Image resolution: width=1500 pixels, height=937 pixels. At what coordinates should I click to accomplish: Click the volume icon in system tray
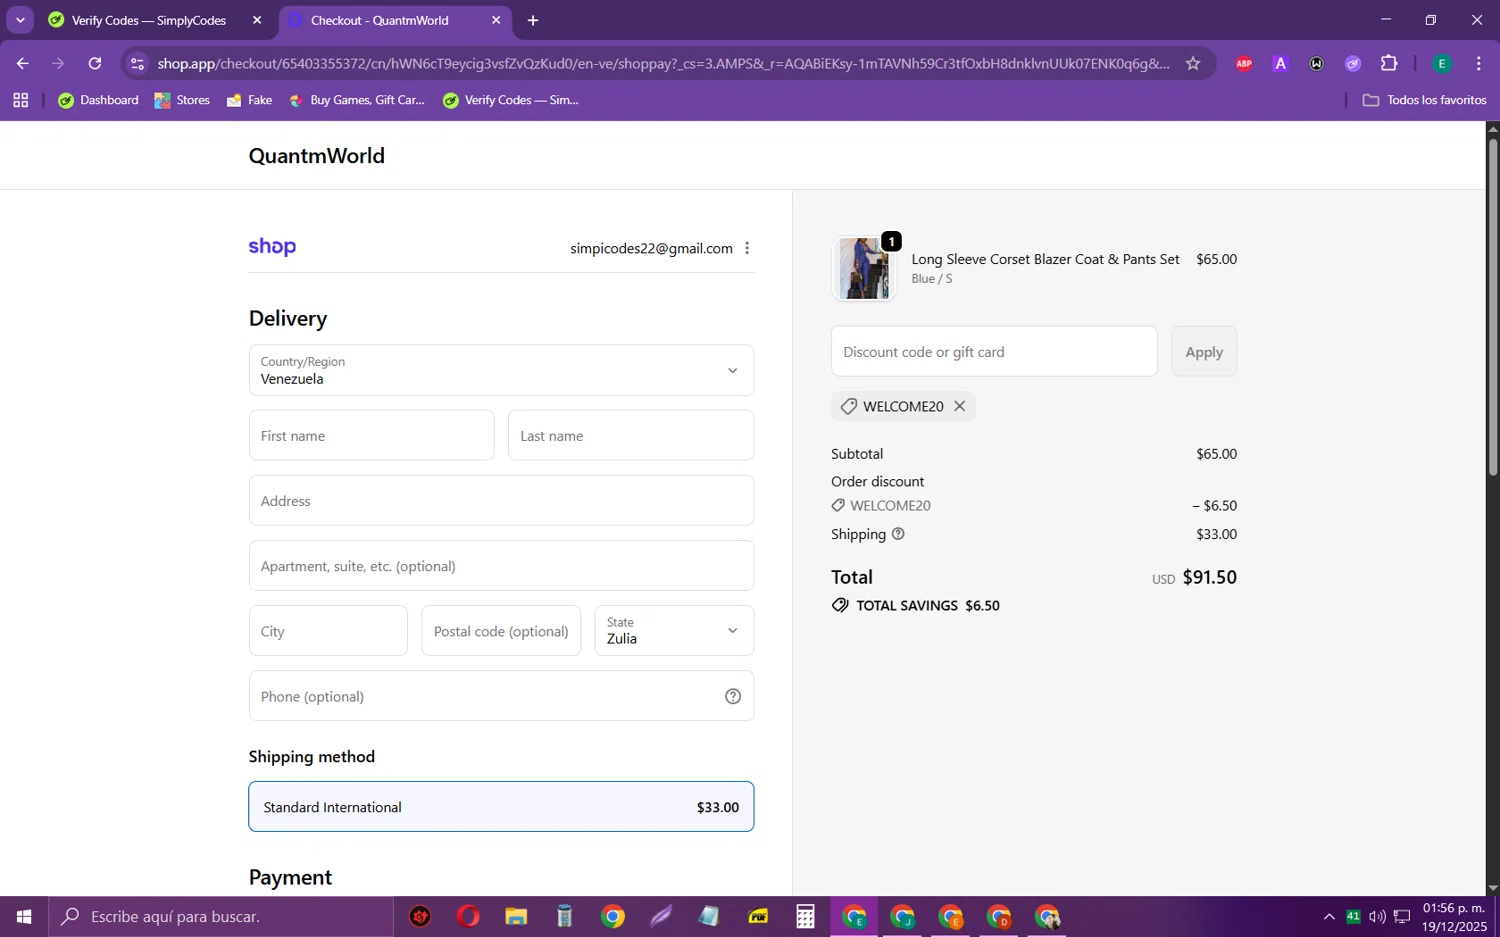[1377, 916]
